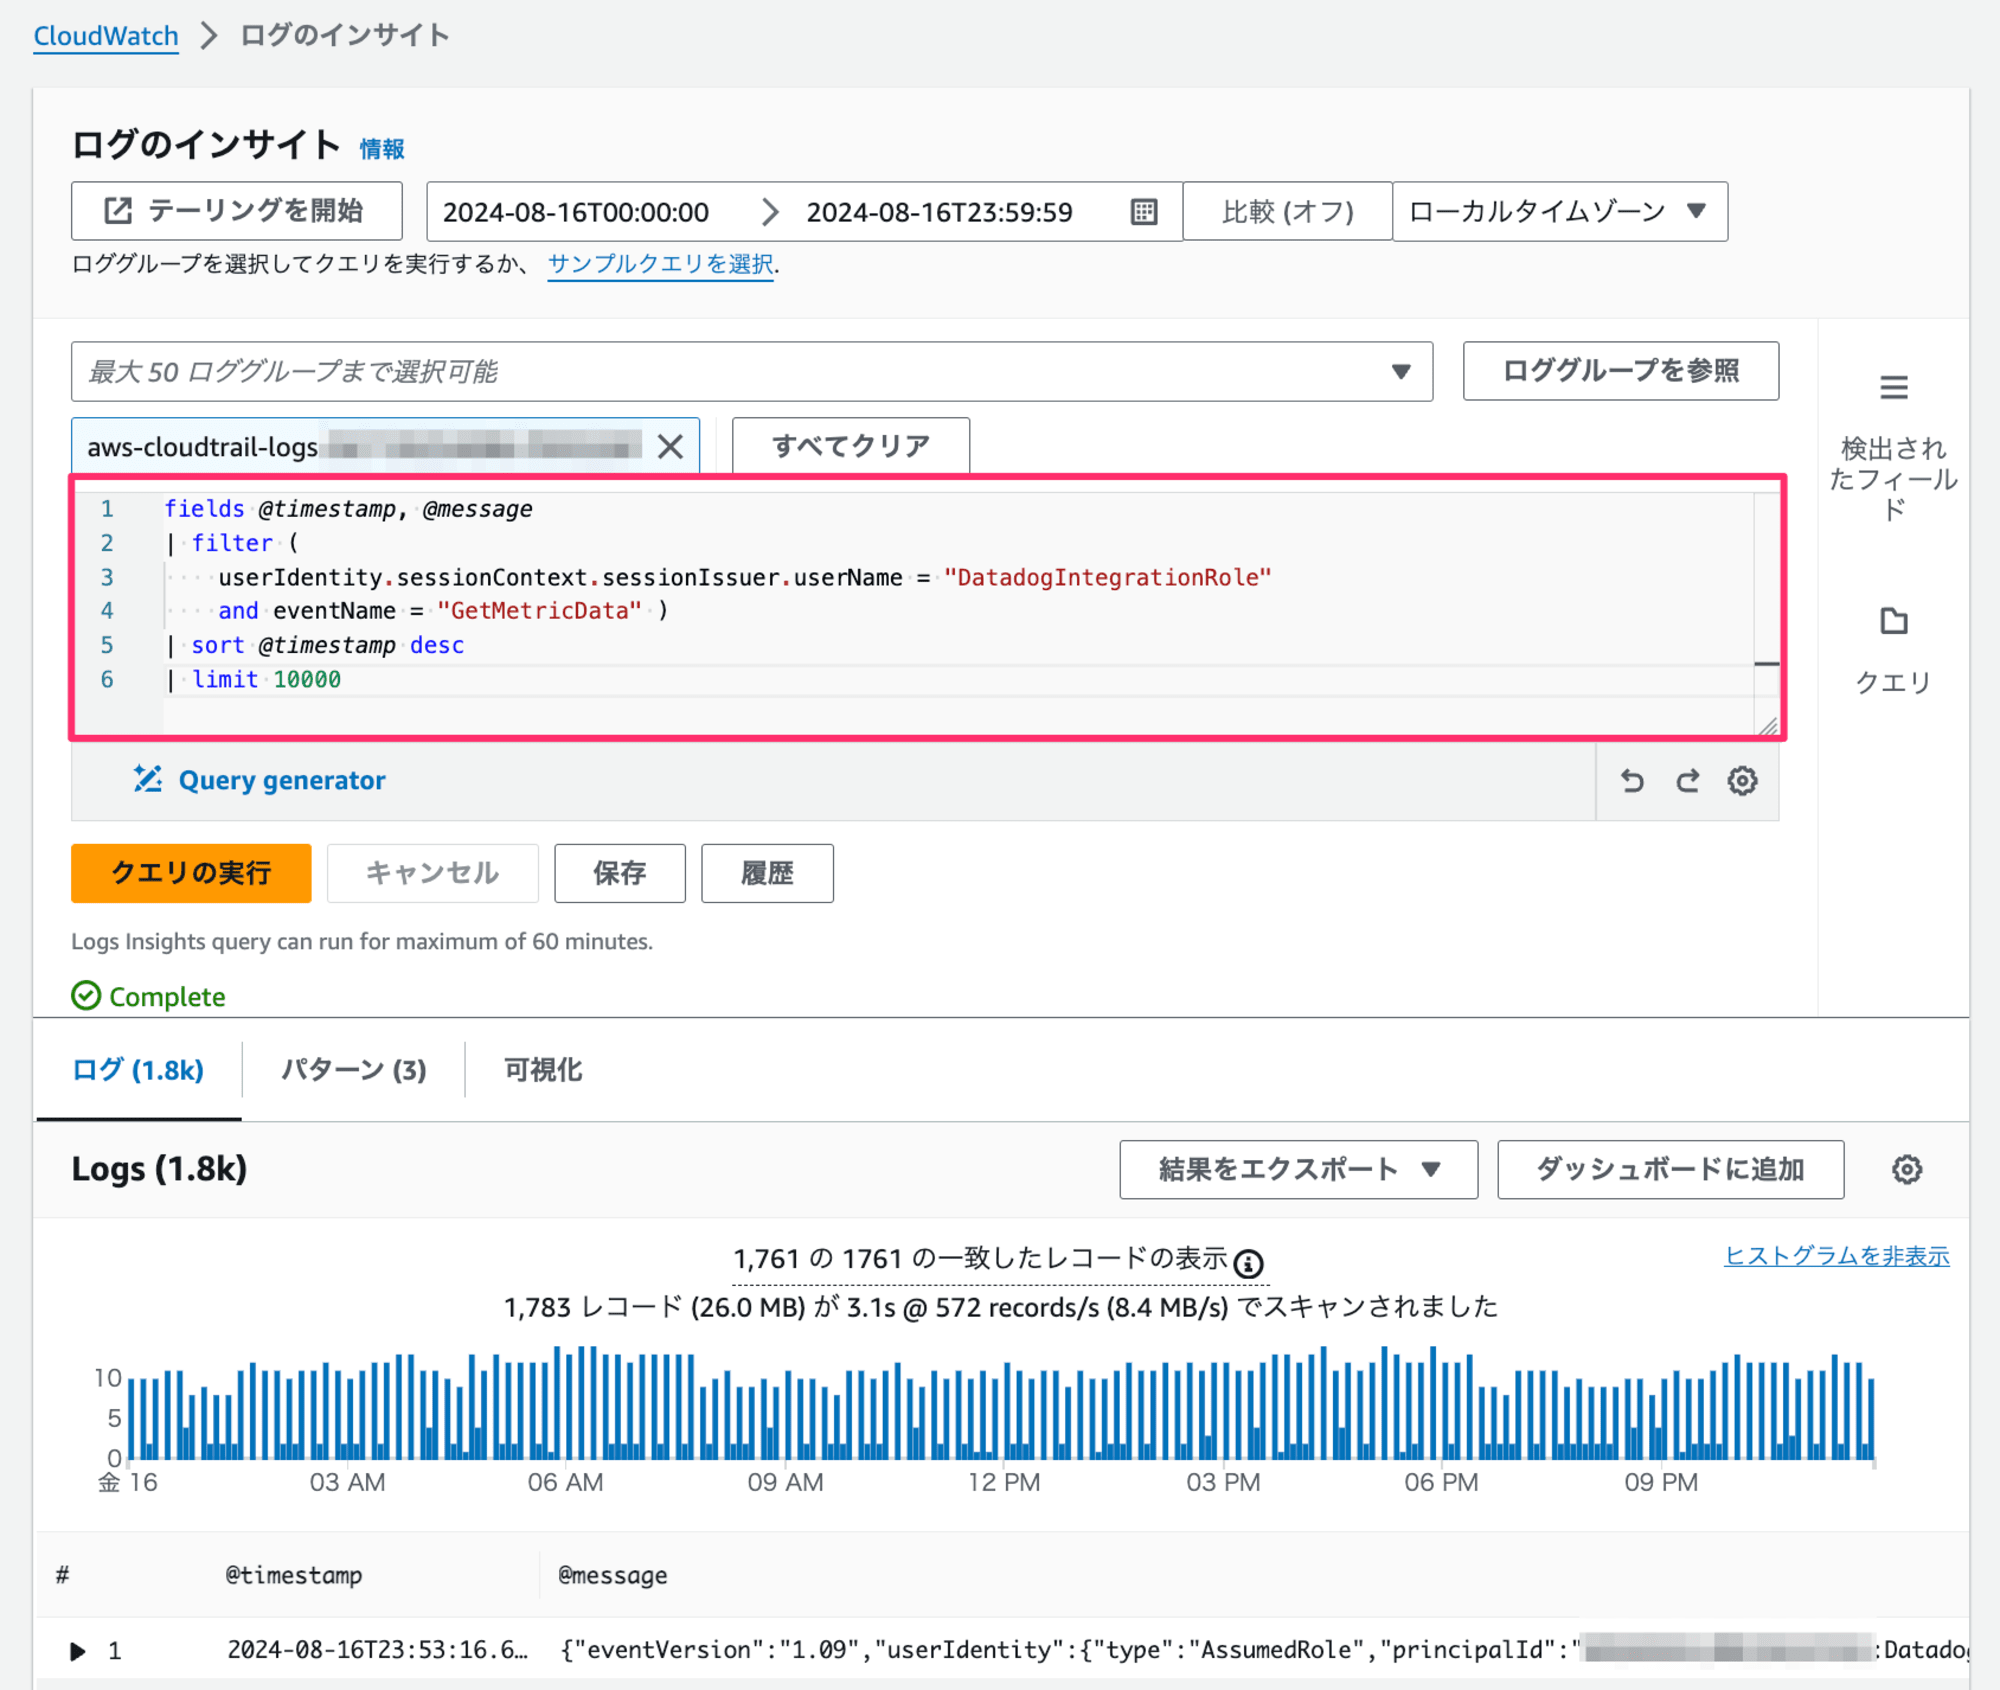Remove the aws-cloudtrail-logs log group chip
This screenshot has width=2000, height=1690.
pos(670,447)
